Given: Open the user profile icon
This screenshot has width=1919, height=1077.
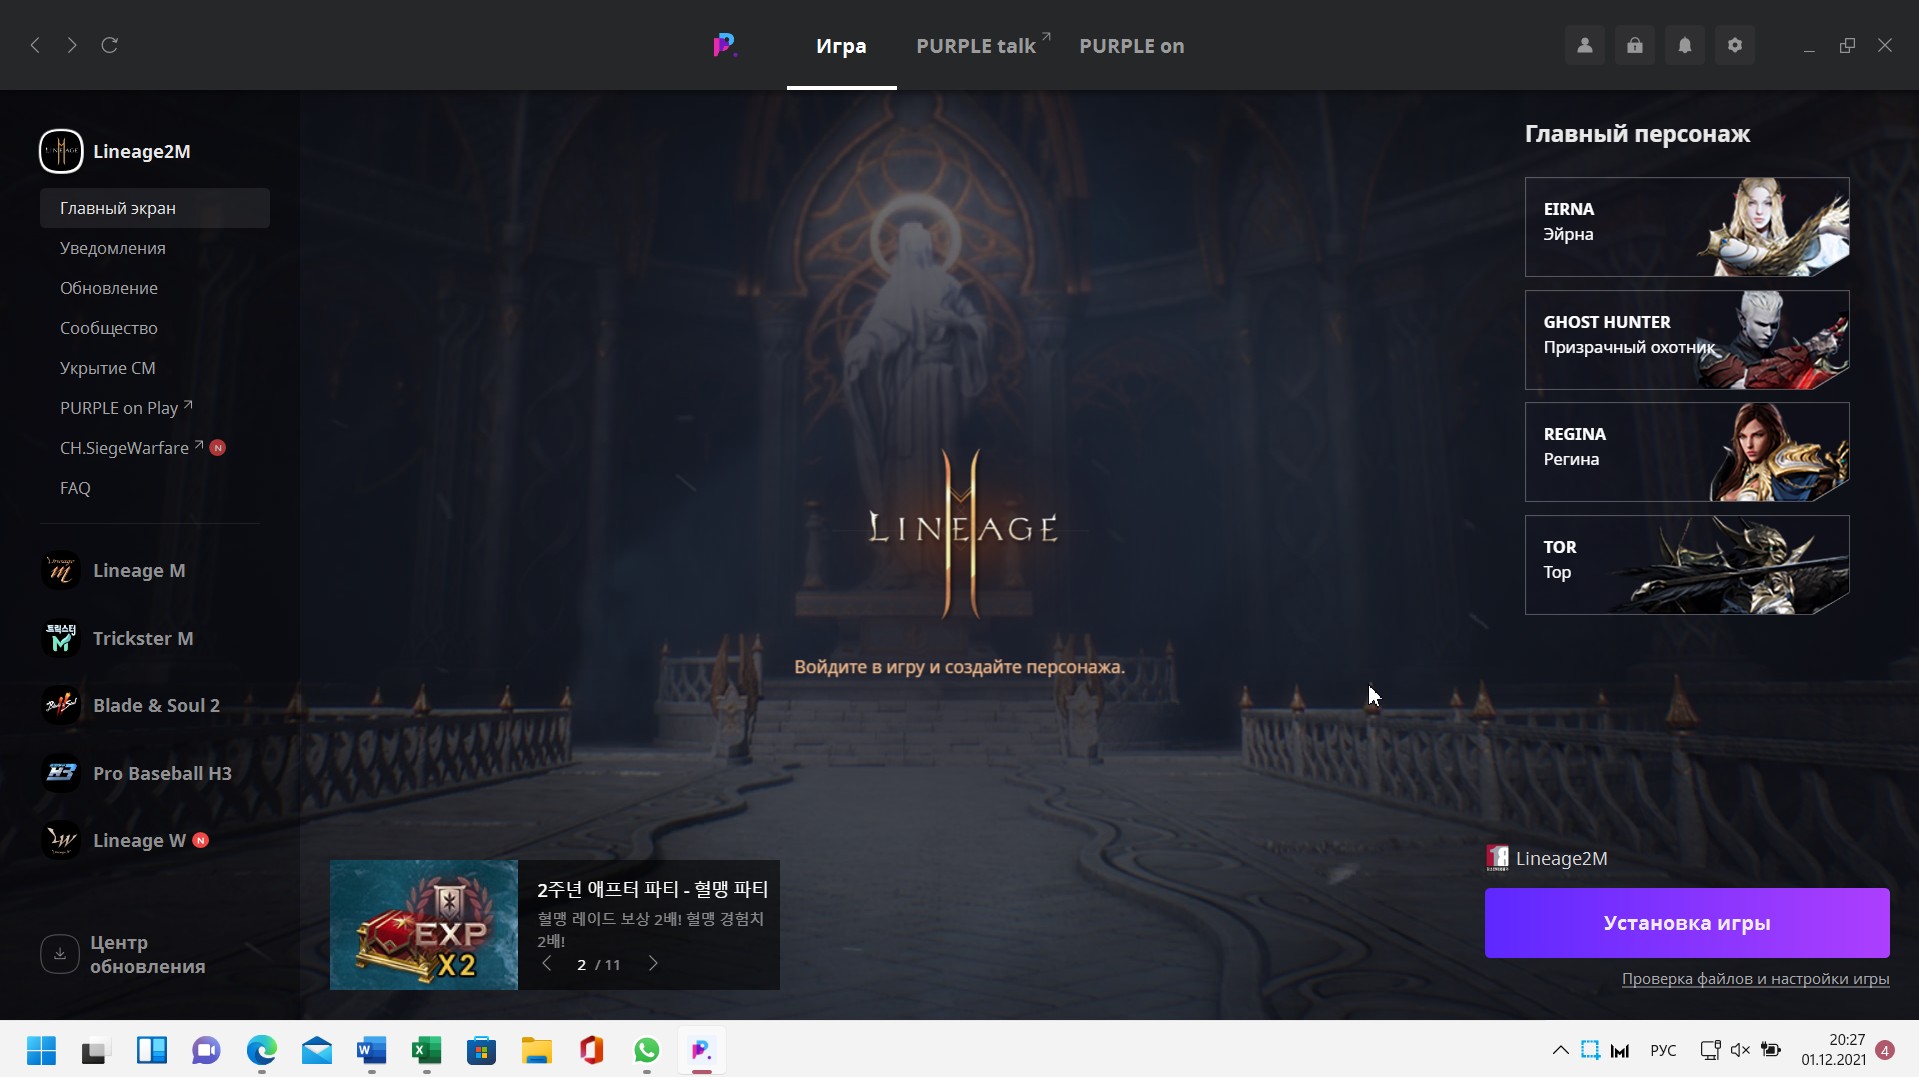Looking at the screenshot, I should tap(1585, 45).
